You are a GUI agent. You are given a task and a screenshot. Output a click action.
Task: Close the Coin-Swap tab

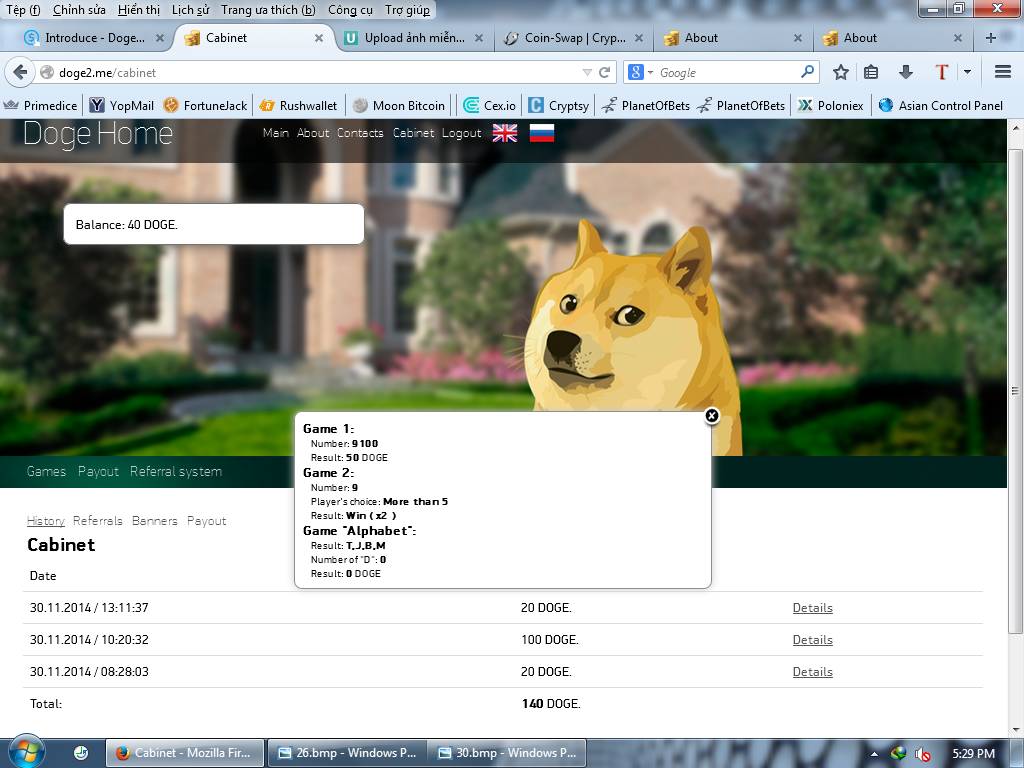pos(639,38)
